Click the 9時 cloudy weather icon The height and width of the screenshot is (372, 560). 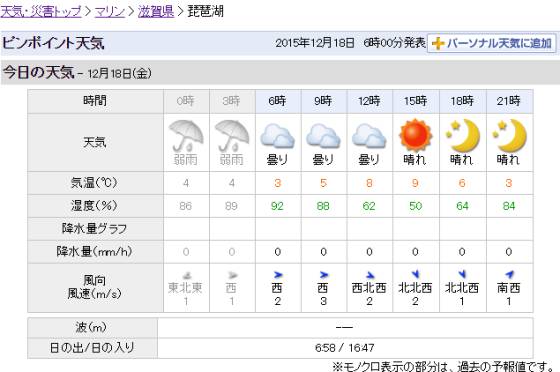pos(323,136)
